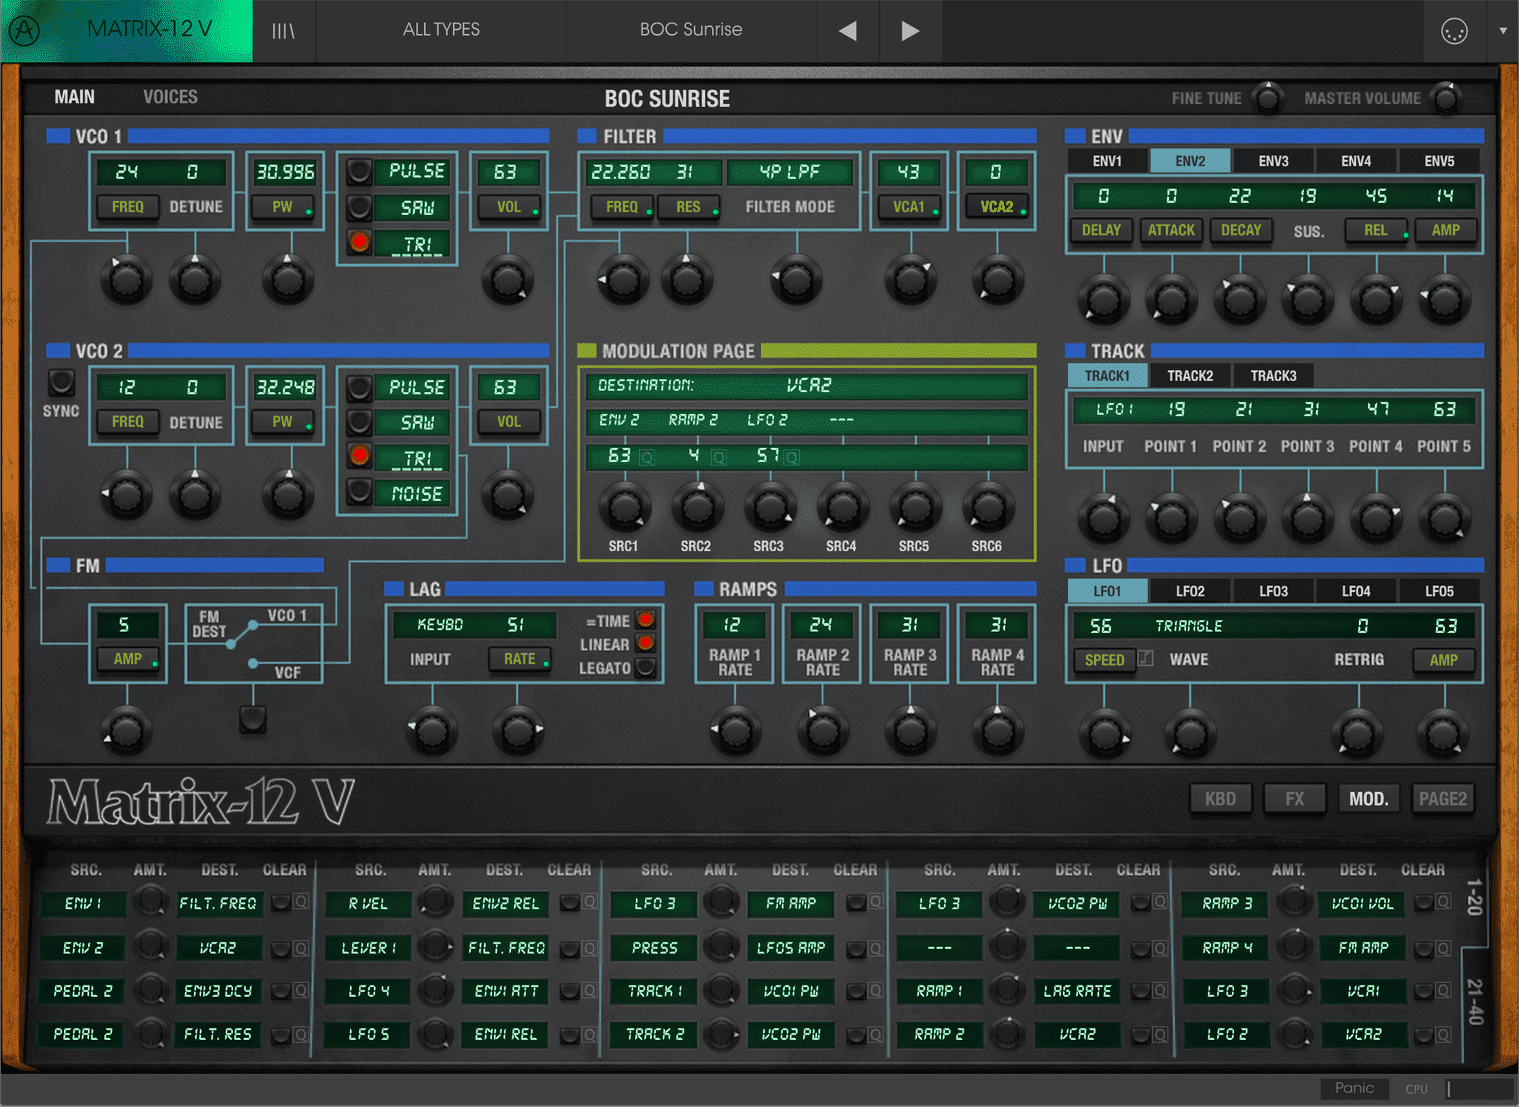The image size is (1519, 1107).
Task: Open the ALL TYPES preset filter
Action: pos(441,30)
